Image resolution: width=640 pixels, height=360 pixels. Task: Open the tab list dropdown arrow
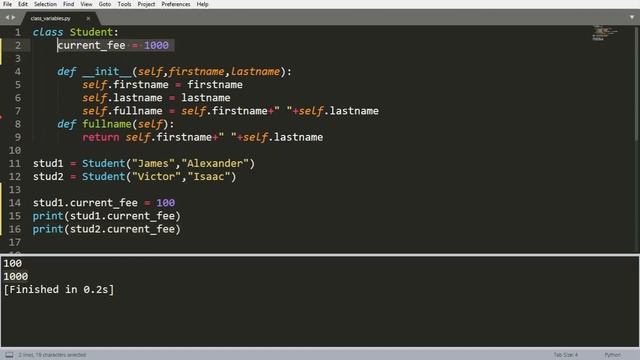[631, 18]
